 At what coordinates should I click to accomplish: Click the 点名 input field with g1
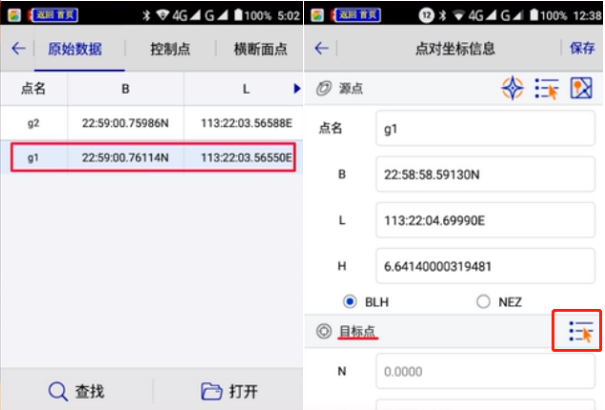point(486,129)
